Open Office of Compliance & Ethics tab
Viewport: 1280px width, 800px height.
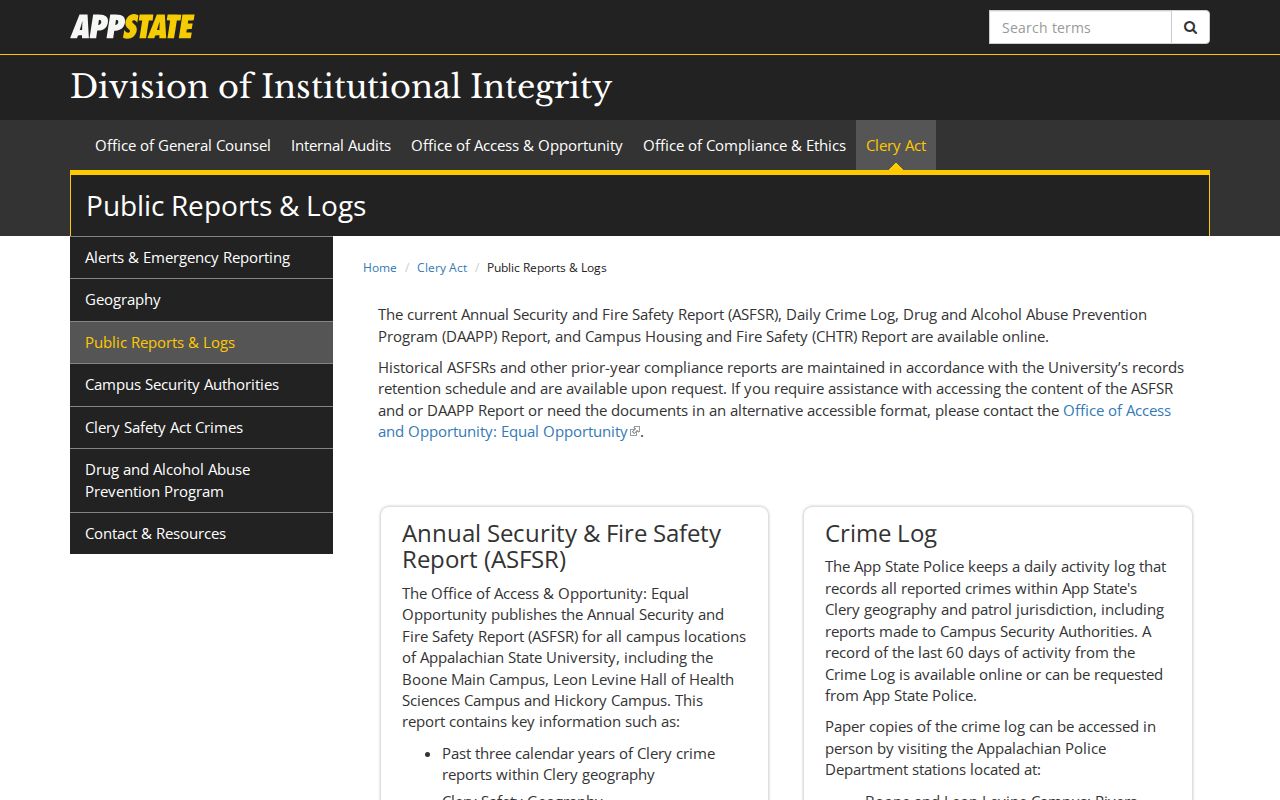point(744,145)
